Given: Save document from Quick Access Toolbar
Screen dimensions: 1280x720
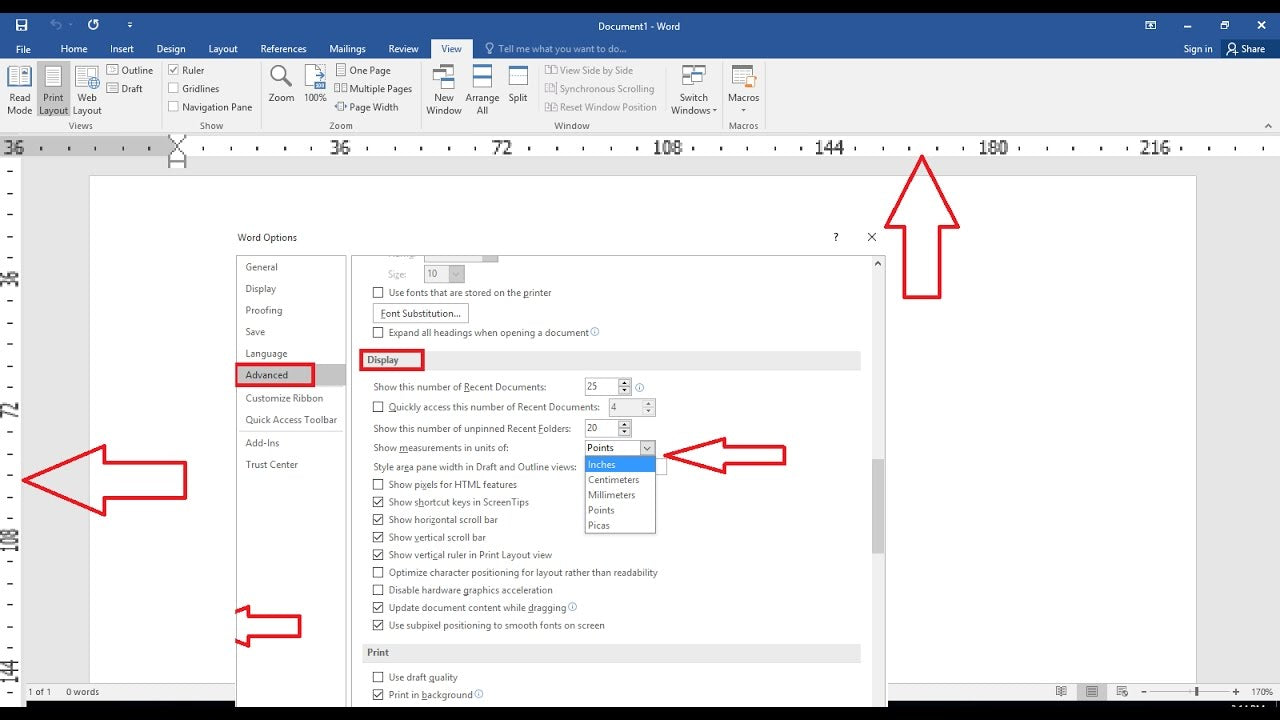Looking at the screenshot, I should click(21, 25).
